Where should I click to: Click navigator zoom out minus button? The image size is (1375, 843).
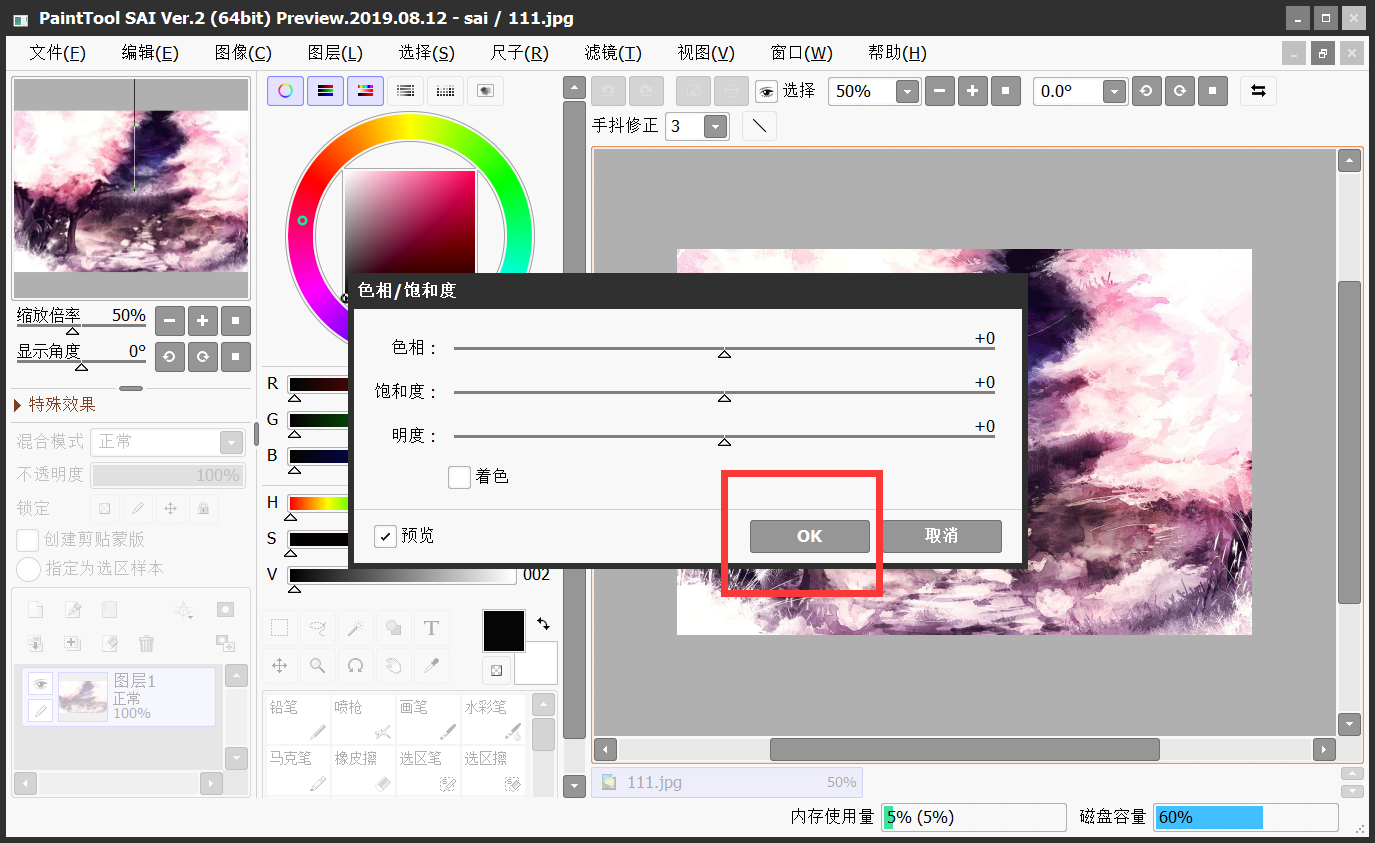(x=169, y=321)
